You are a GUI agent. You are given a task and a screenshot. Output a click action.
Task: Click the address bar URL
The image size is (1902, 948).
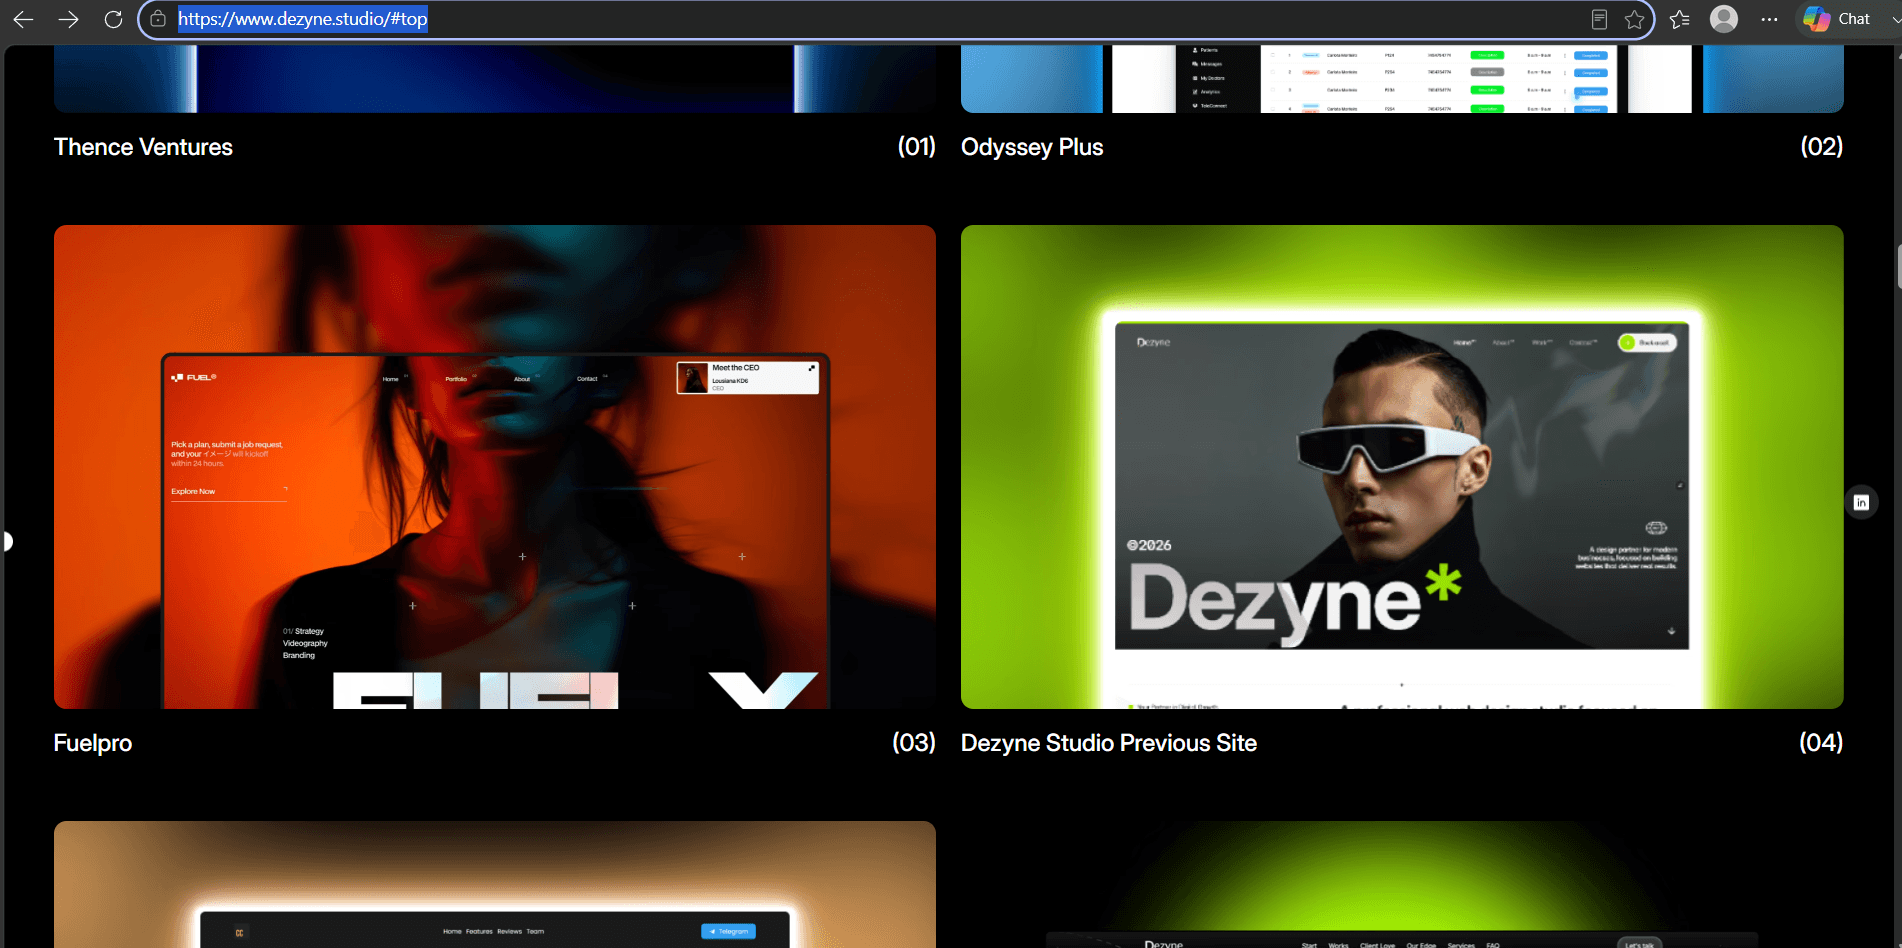pyautogui.click(x=303, y=19)
